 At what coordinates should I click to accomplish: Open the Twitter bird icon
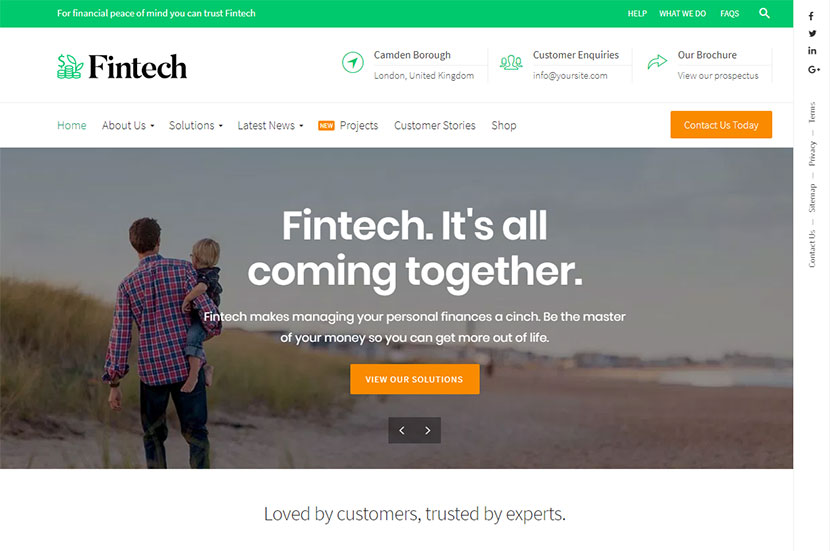(812, 33)
